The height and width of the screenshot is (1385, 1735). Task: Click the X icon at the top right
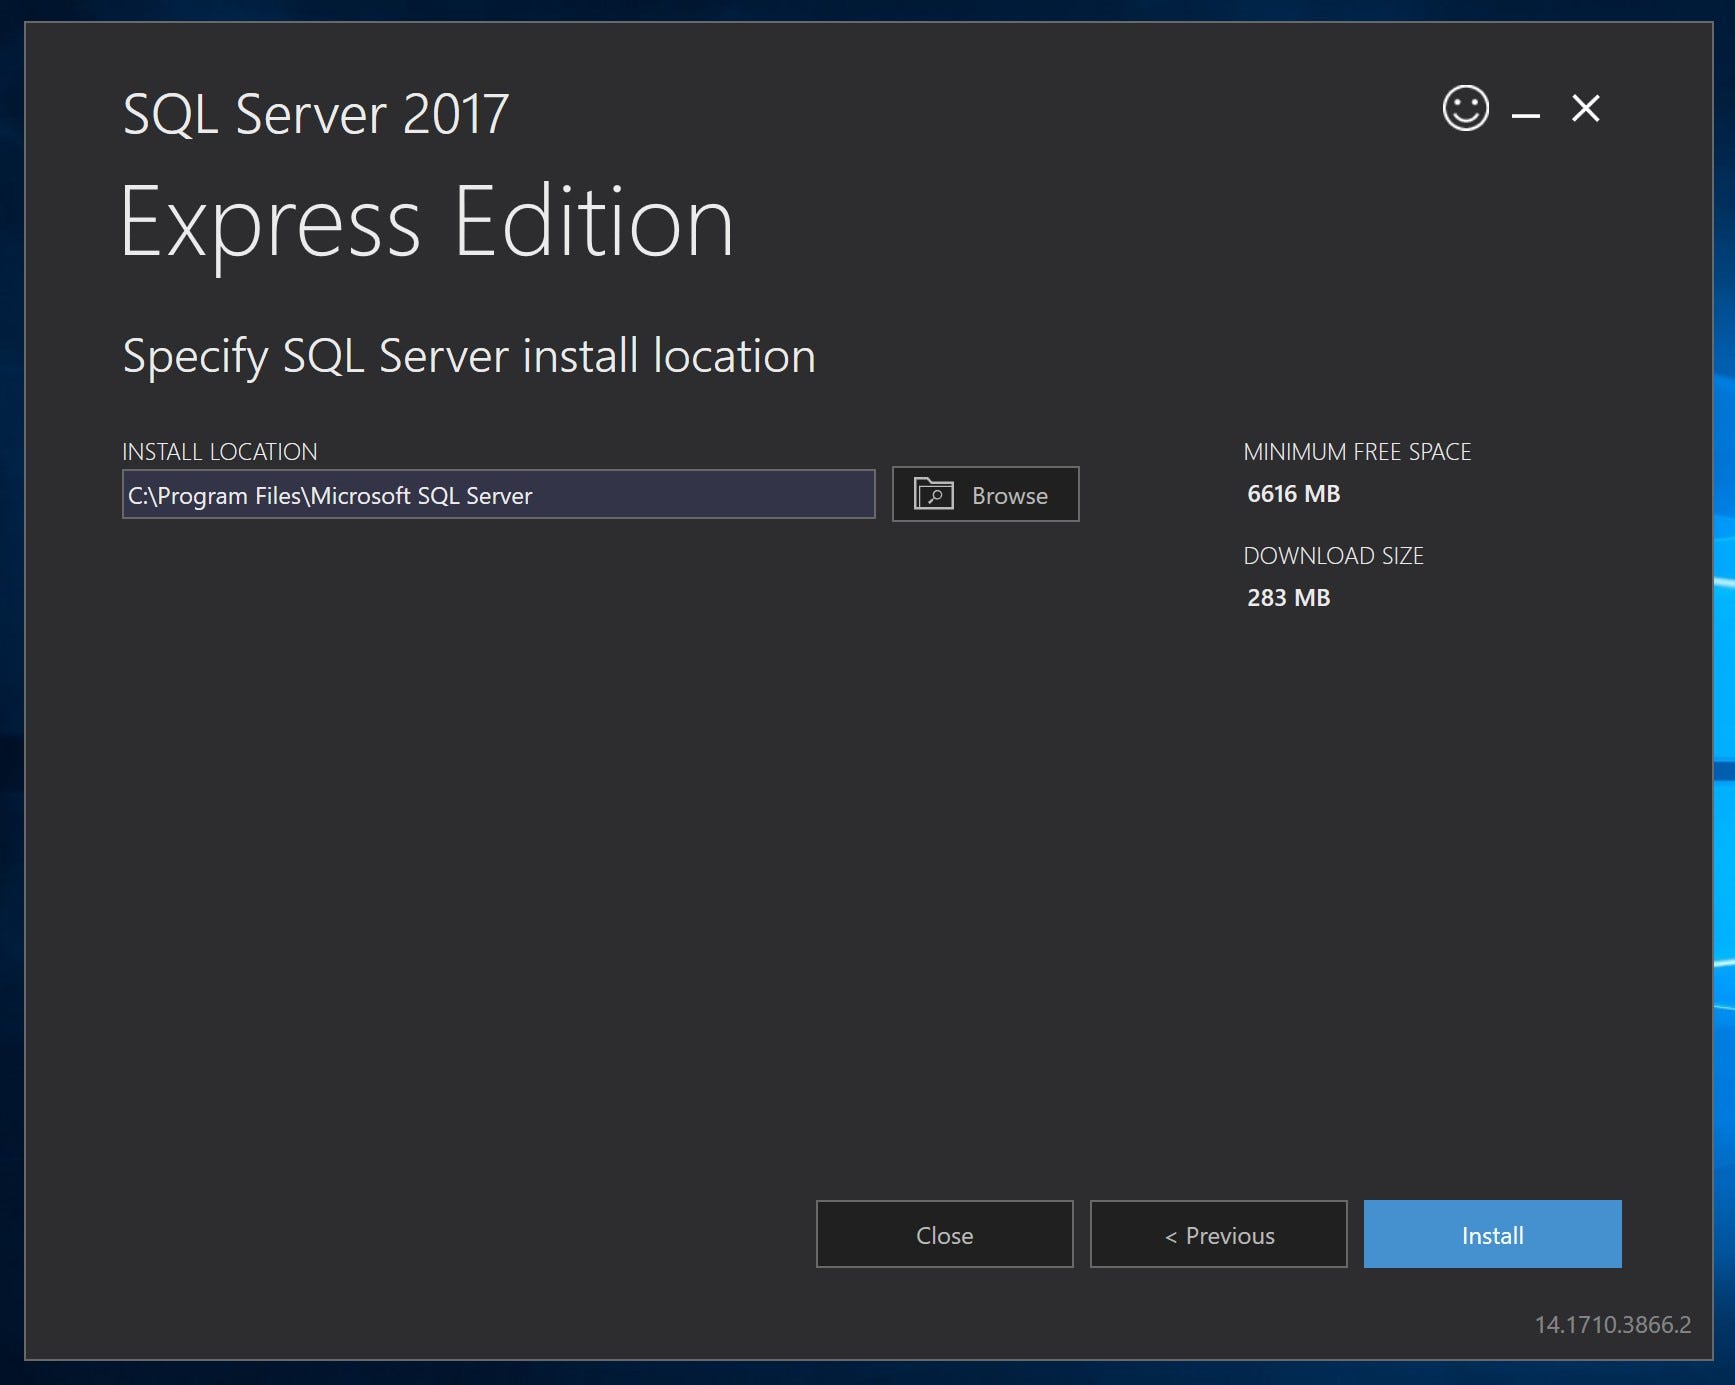1586,110
